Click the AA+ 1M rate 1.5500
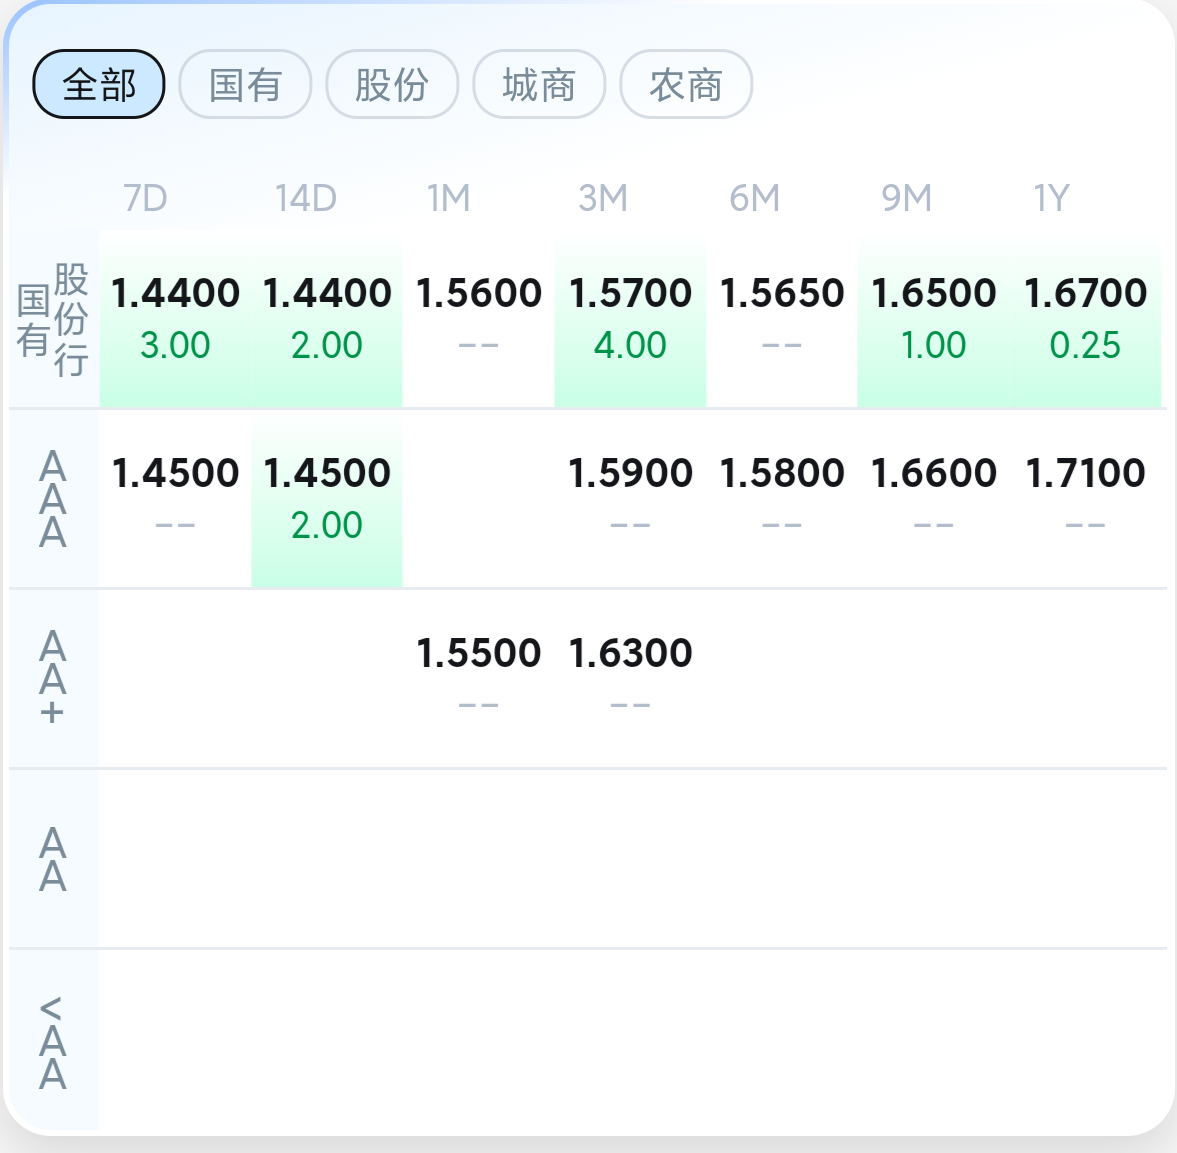The image size is (1177, 1153). (479, 654)
